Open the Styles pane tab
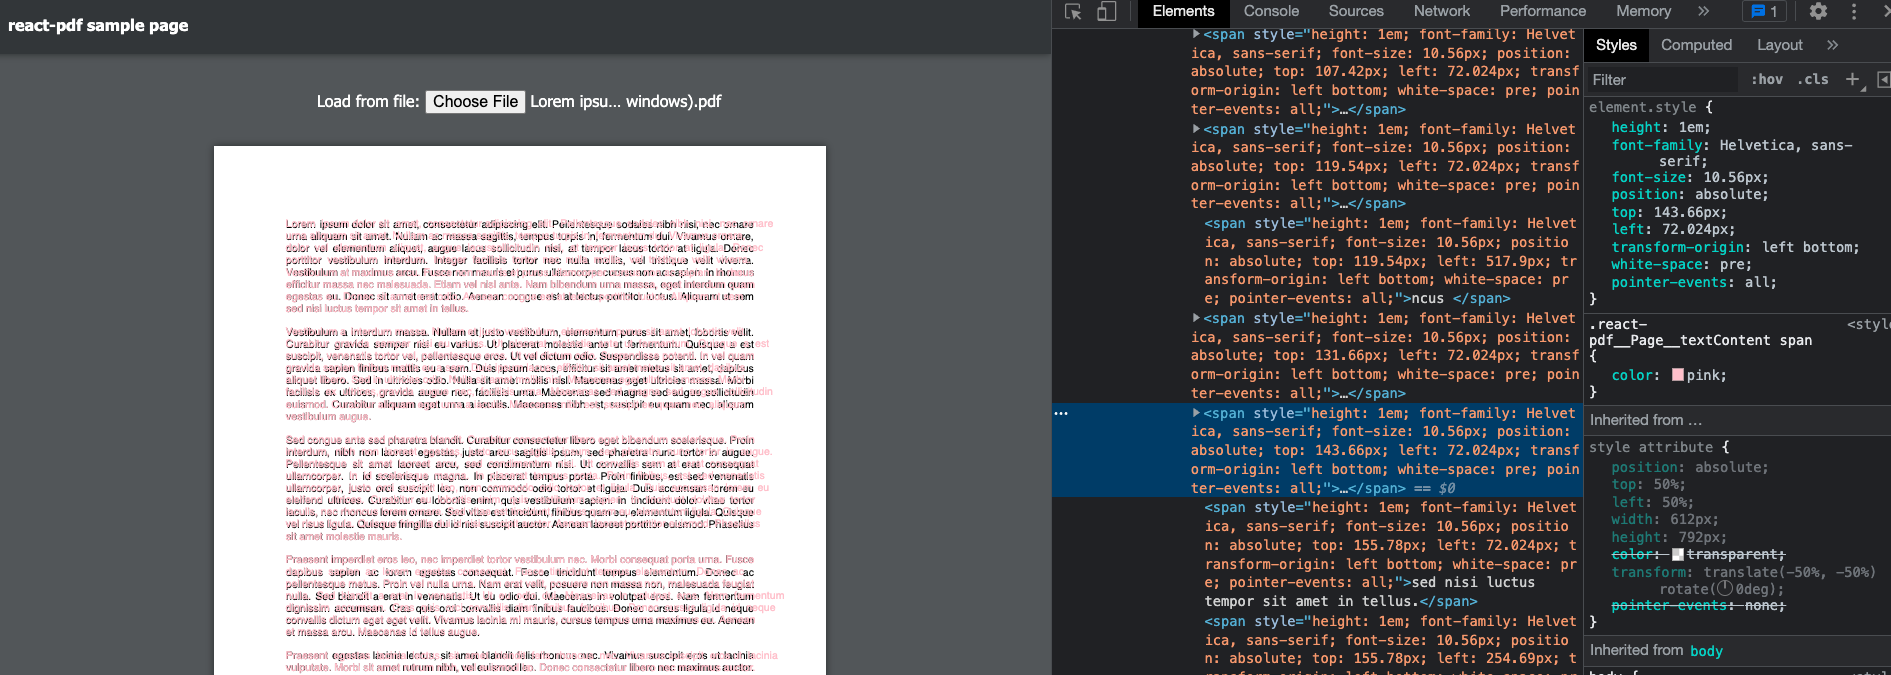The image size is (1891, 675). [x=1616, y=45]
